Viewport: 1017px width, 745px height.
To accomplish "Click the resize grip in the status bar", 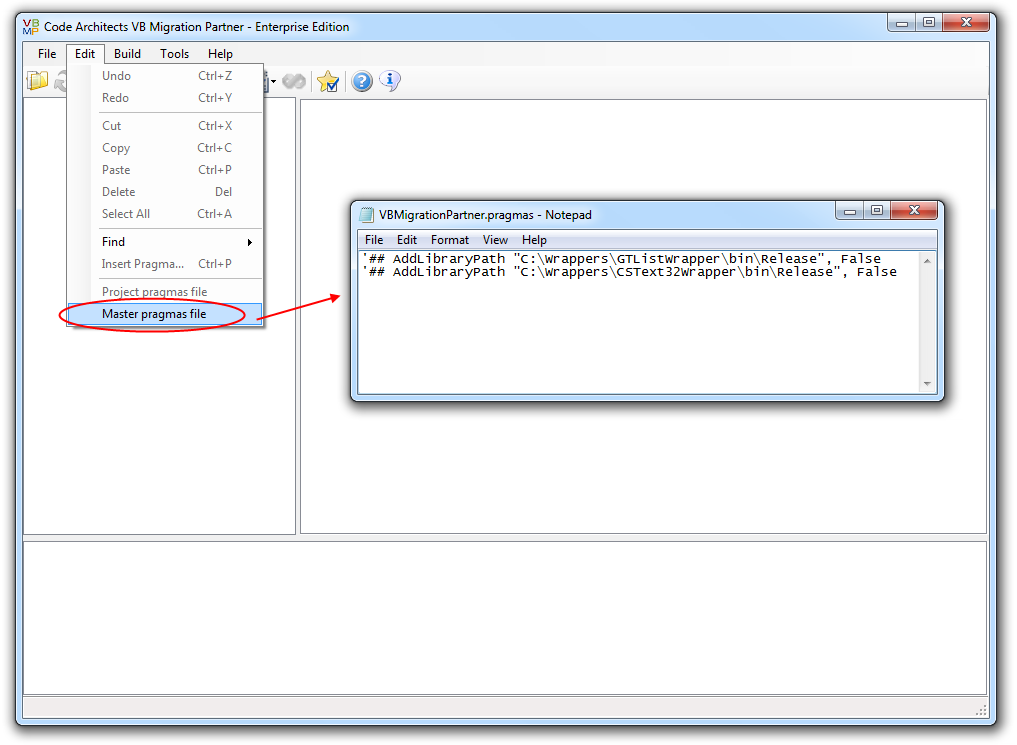I will (981, 711).
